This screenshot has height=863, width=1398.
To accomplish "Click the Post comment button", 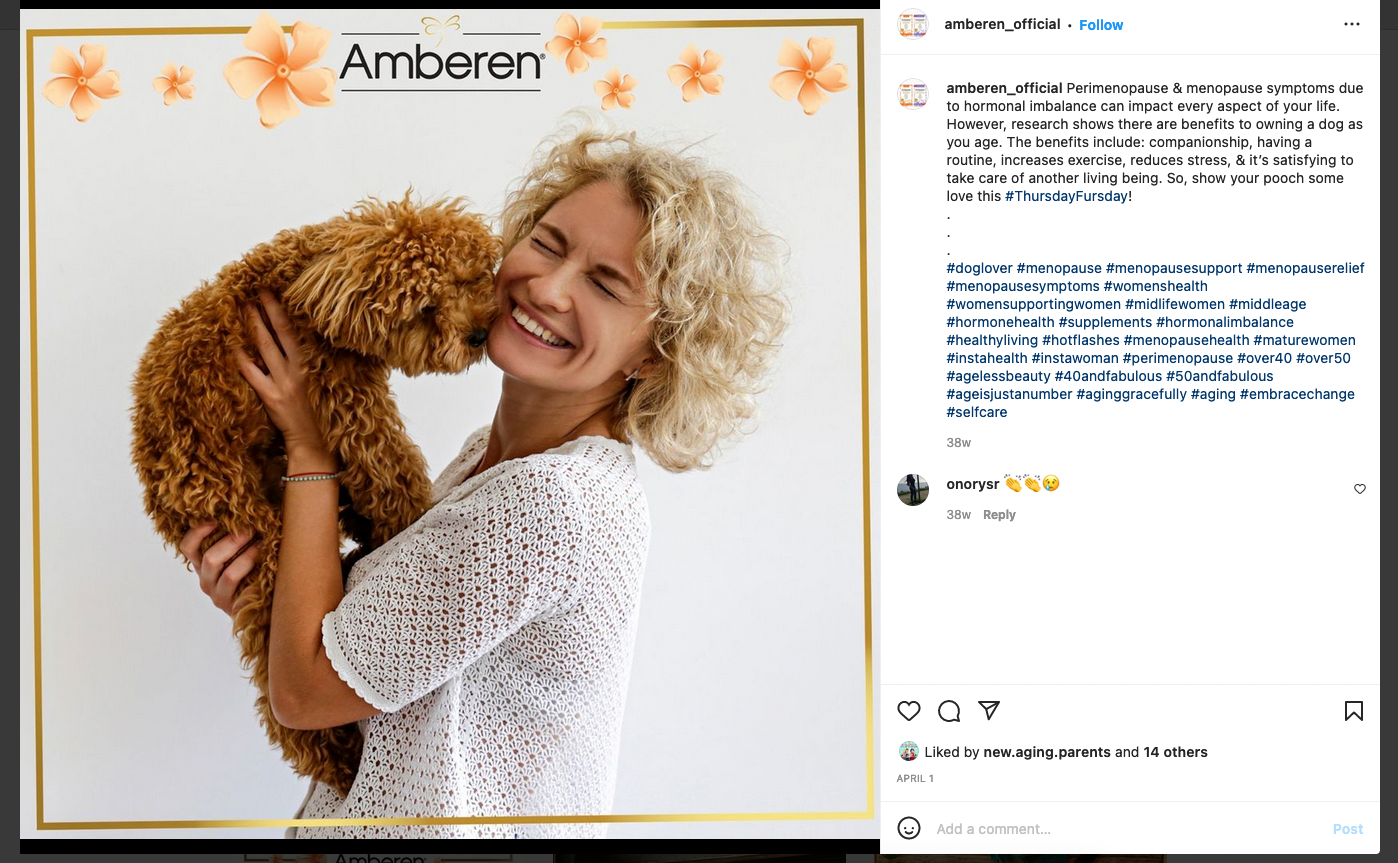I will pyautogui.click(x=1347, y=829).
